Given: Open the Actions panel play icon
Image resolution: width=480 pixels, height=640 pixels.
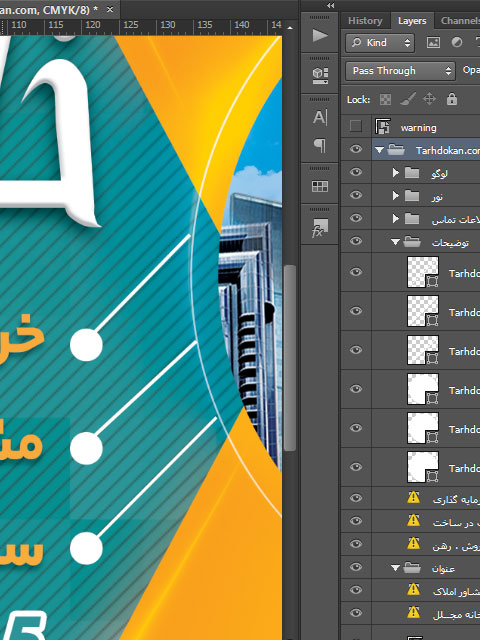Looking at the screenshot, I should [x=320, y=36].
